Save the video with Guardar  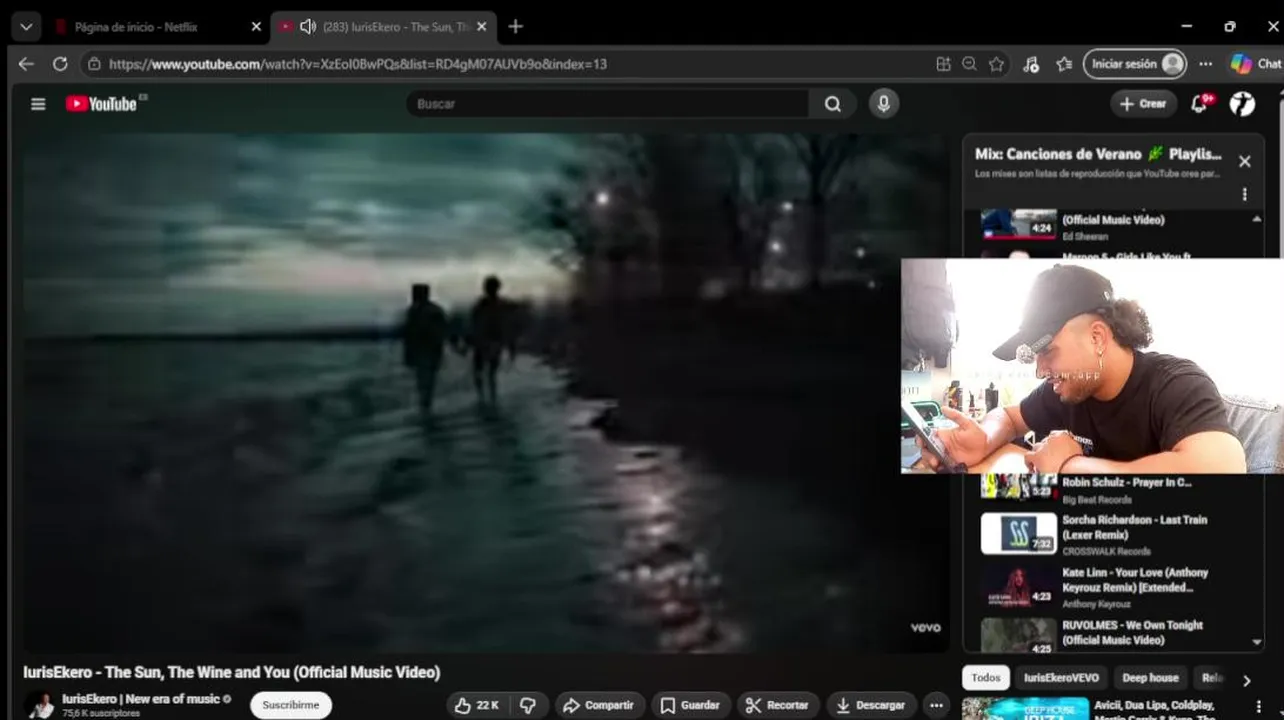pos(691,705)
